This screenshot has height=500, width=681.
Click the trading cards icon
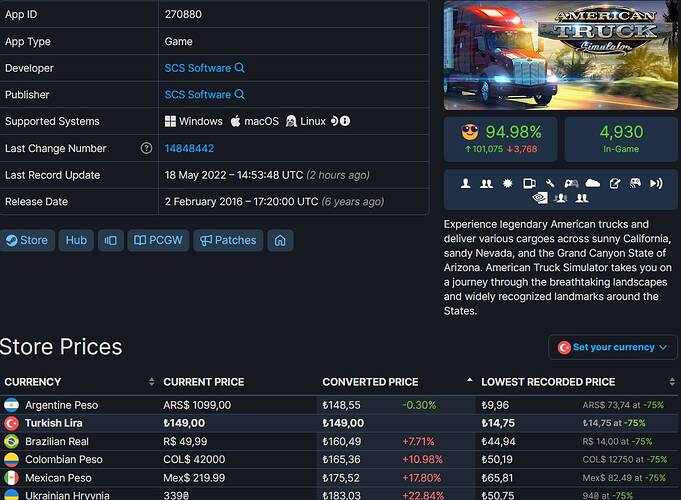pos(529,183)
